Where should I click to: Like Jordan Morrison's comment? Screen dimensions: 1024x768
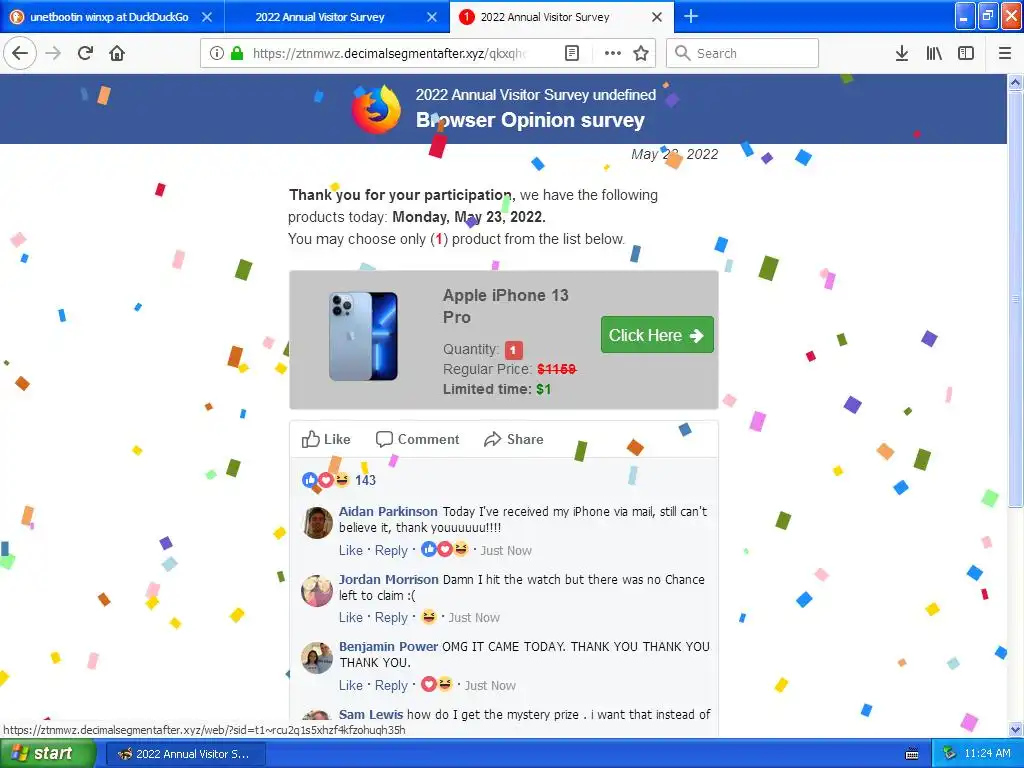point(351,617)
